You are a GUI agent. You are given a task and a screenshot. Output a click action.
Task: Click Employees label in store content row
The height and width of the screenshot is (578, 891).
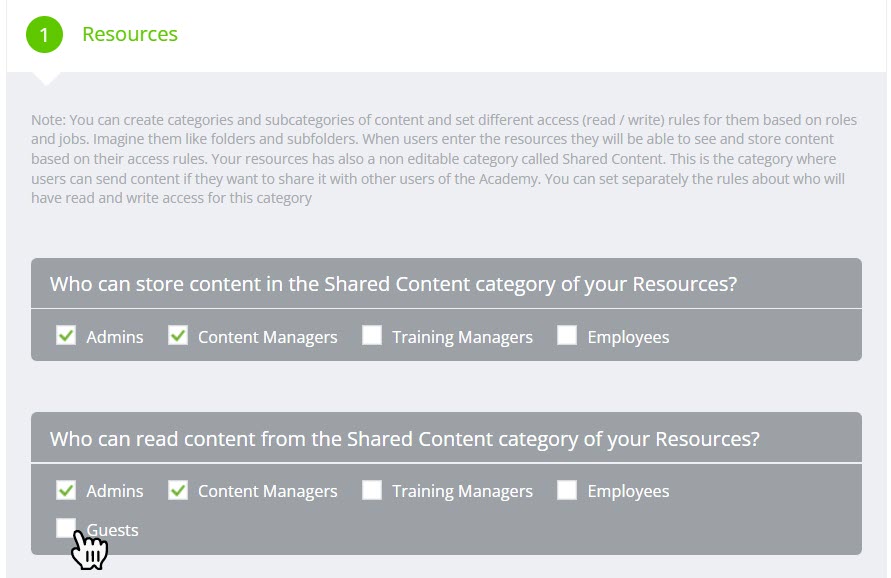tap(628, 337)
